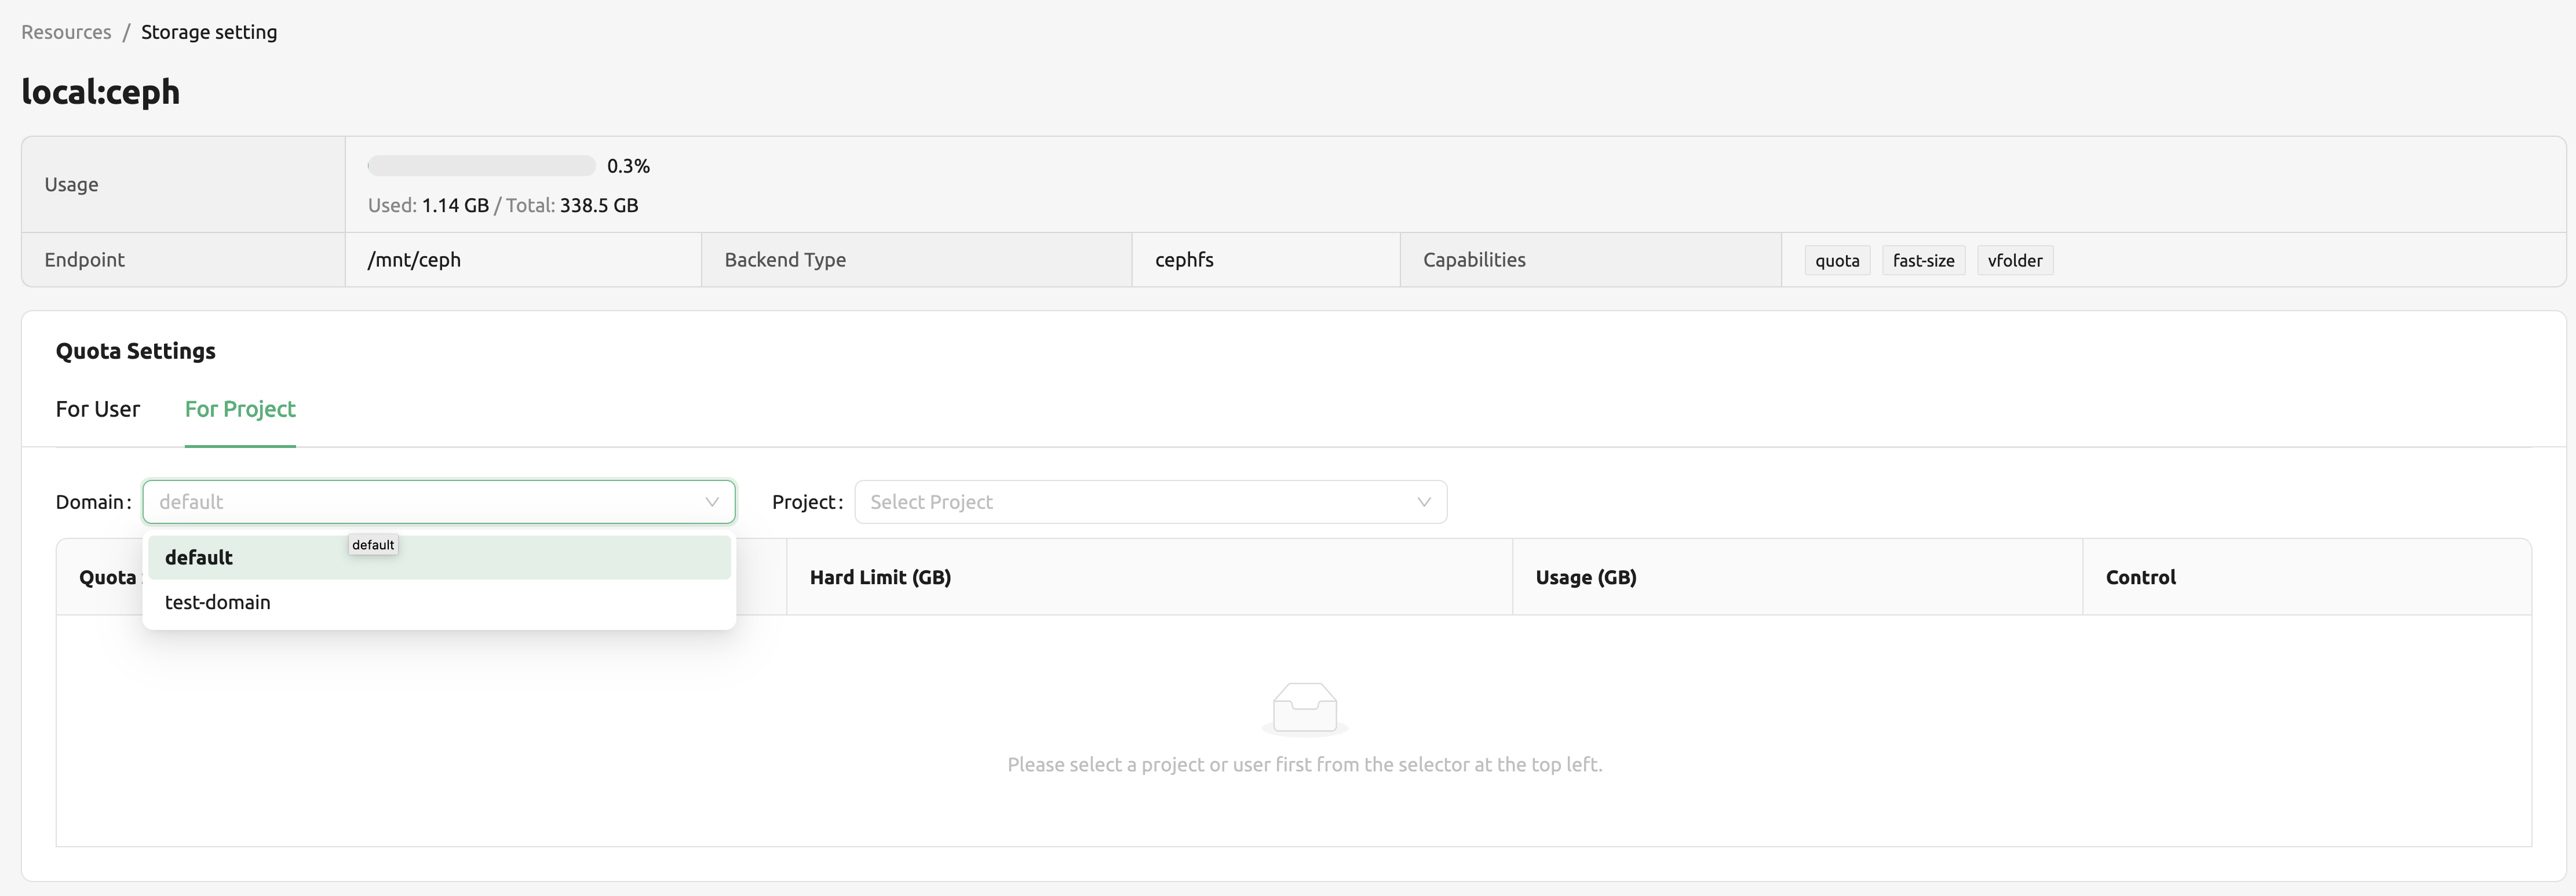Screen dimensions: 2576x896
Task: Click the Used 1.14 GB value
Action: point(455,205)
